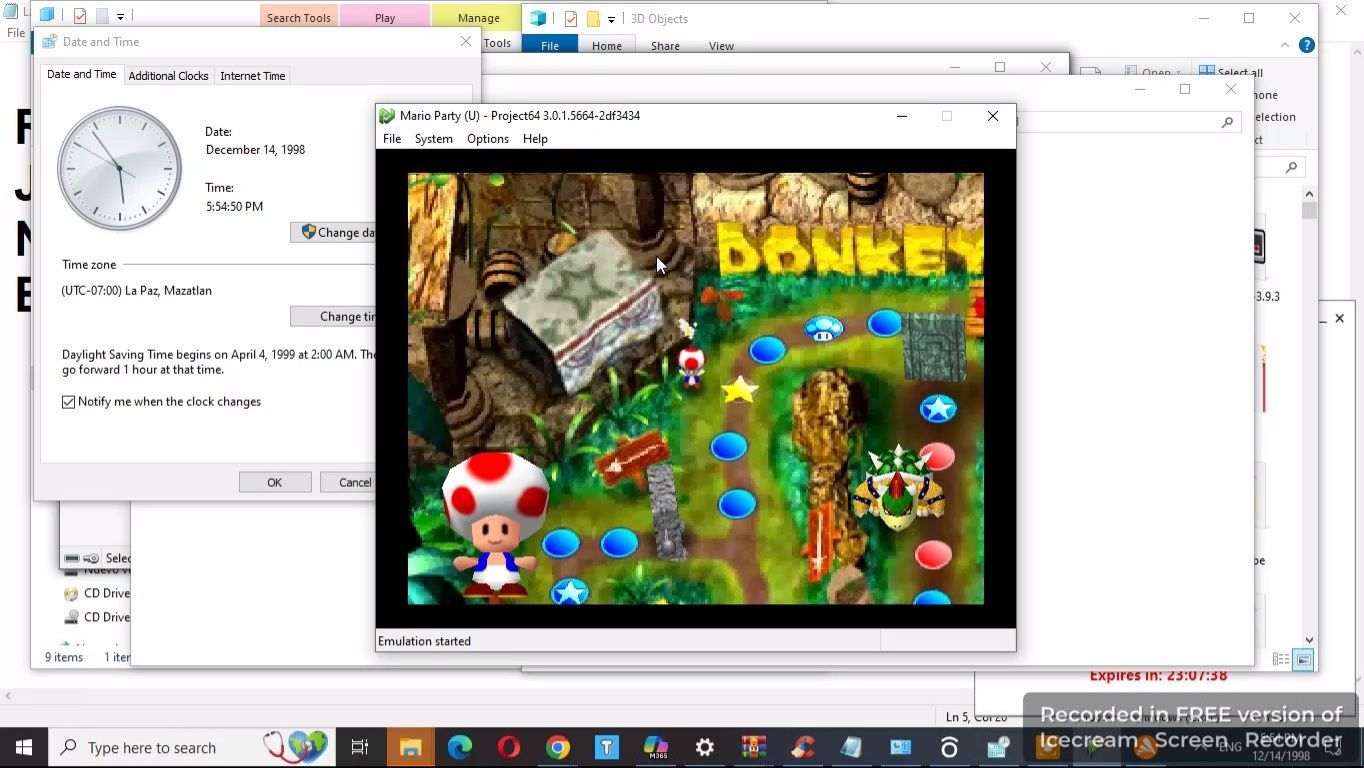Open the File Explorer Help icon
The image size is (1364, 768).
[1307, 45]
